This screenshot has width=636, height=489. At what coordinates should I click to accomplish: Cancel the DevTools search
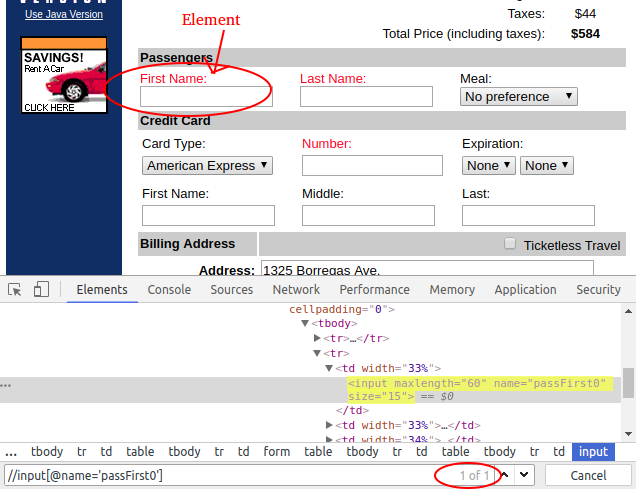tap(588, 475)
